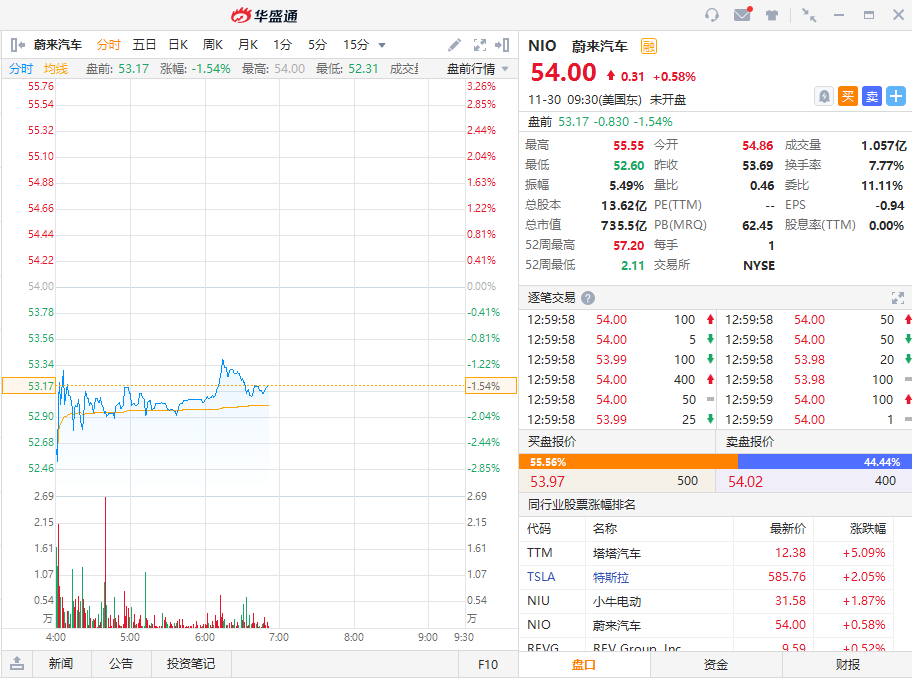Minimize the 华盛通 window
The width and height of the screenshot is (912, 678).
pos(839,15)
